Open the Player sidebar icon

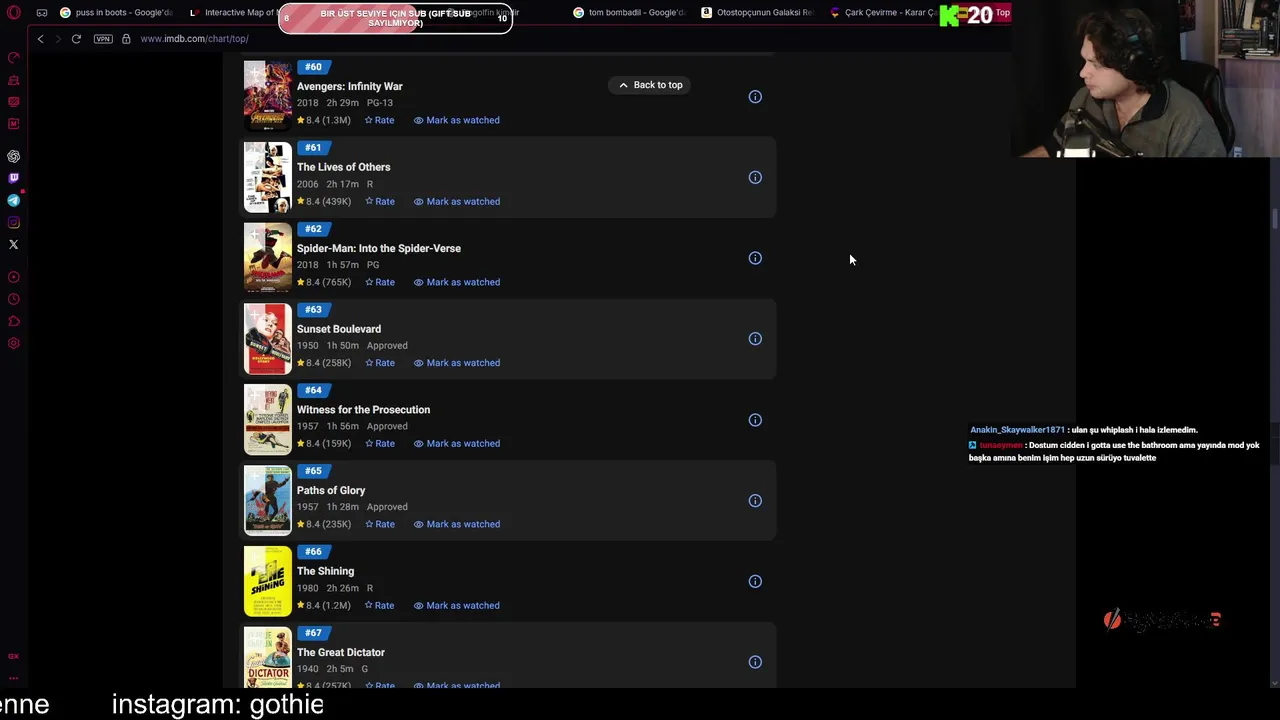pos(14,278)
